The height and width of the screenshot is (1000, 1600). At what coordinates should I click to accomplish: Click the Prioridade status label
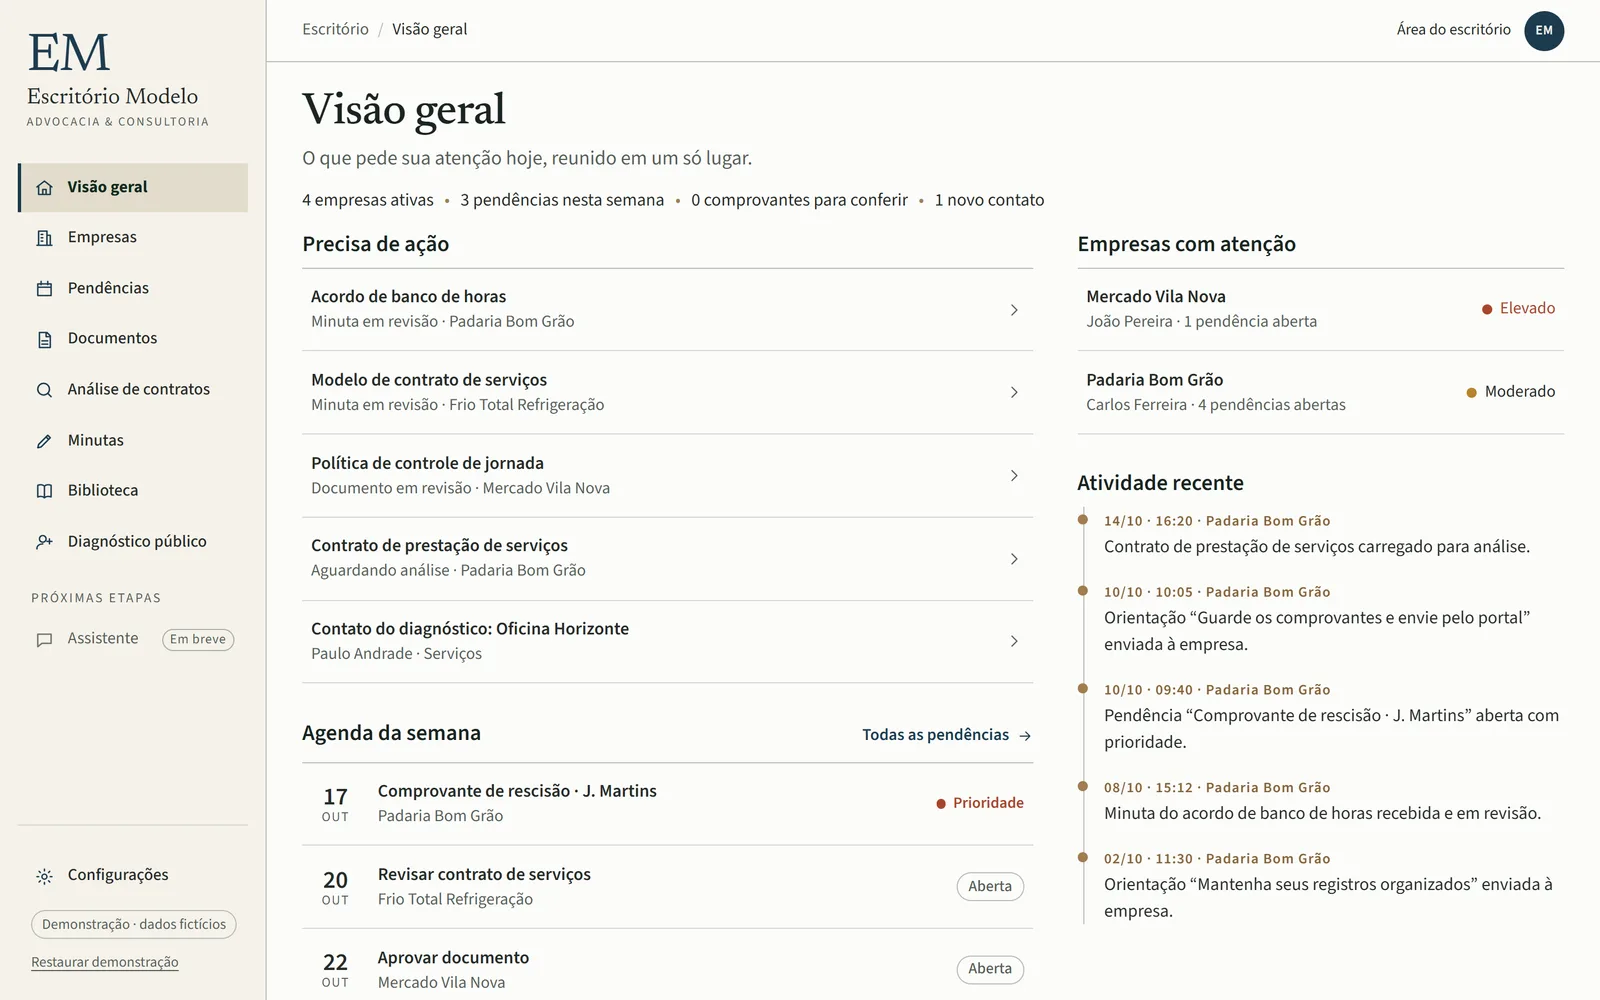coord(980,803)
